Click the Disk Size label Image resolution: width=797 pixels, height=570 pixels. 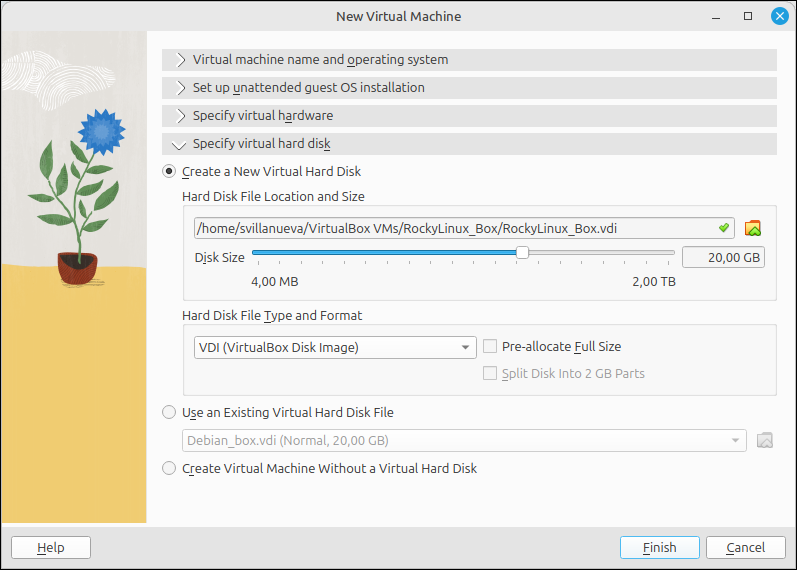[220, 257]
